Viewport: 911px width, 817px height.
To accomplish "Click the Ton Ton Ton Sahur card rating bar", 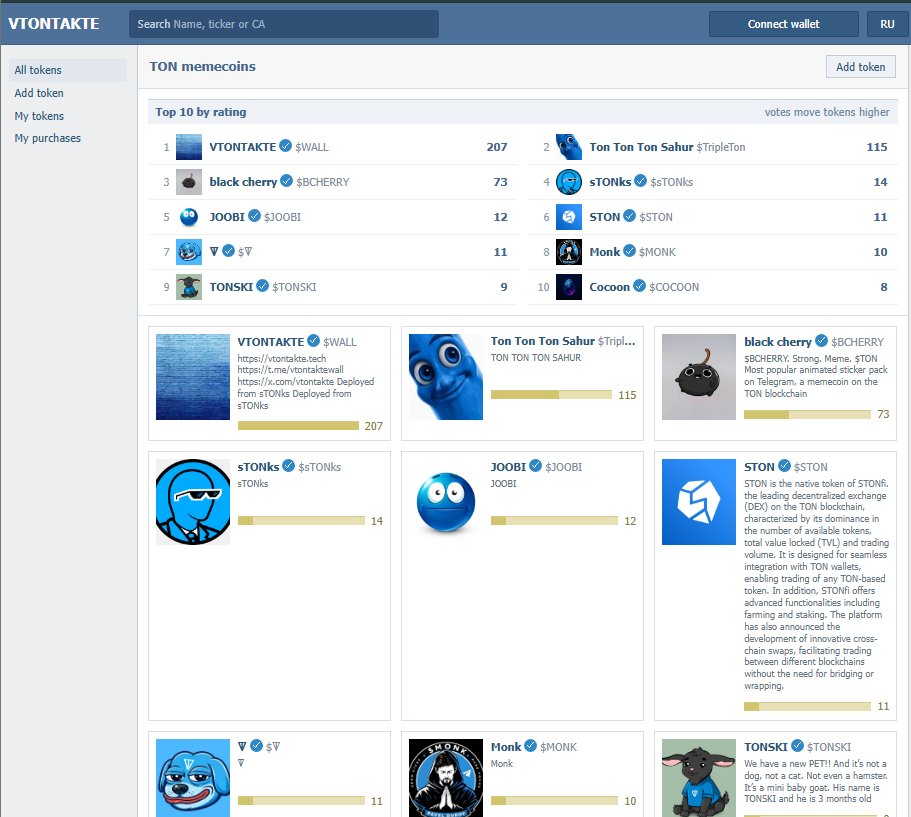I will [551, 395].
